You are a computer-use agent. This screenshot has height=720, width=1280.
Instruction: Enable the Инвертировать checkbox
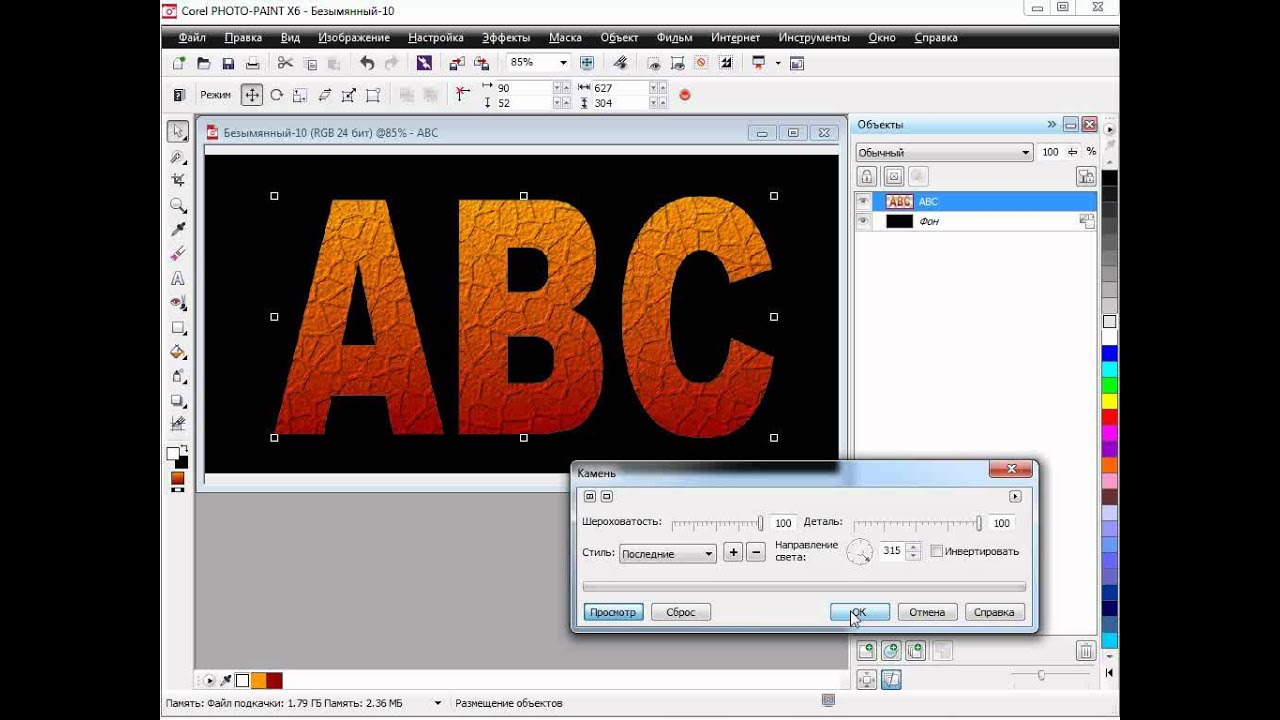click(937, 551)
